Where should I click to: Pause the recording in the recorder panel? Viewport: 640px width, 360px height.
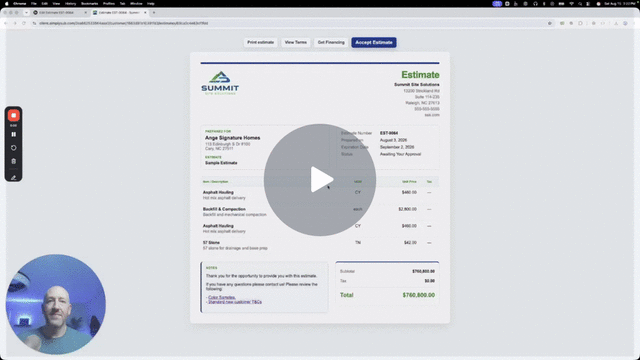13,134
